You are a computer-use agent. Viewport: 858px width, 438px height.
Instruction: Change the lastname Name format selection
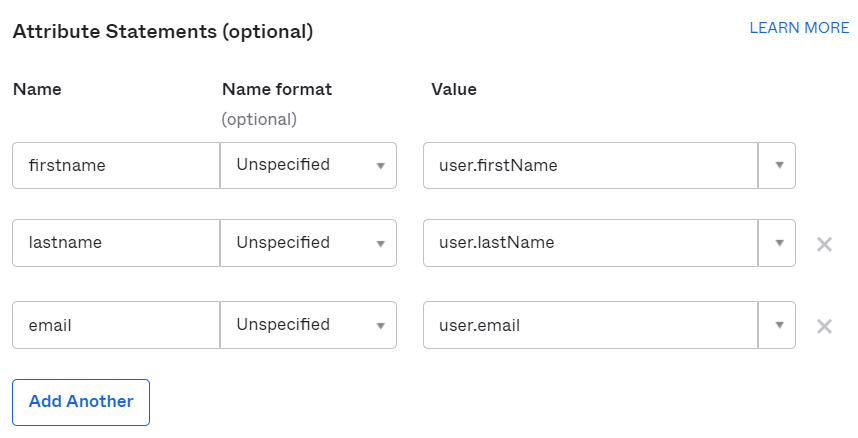[x=308, y=244]
